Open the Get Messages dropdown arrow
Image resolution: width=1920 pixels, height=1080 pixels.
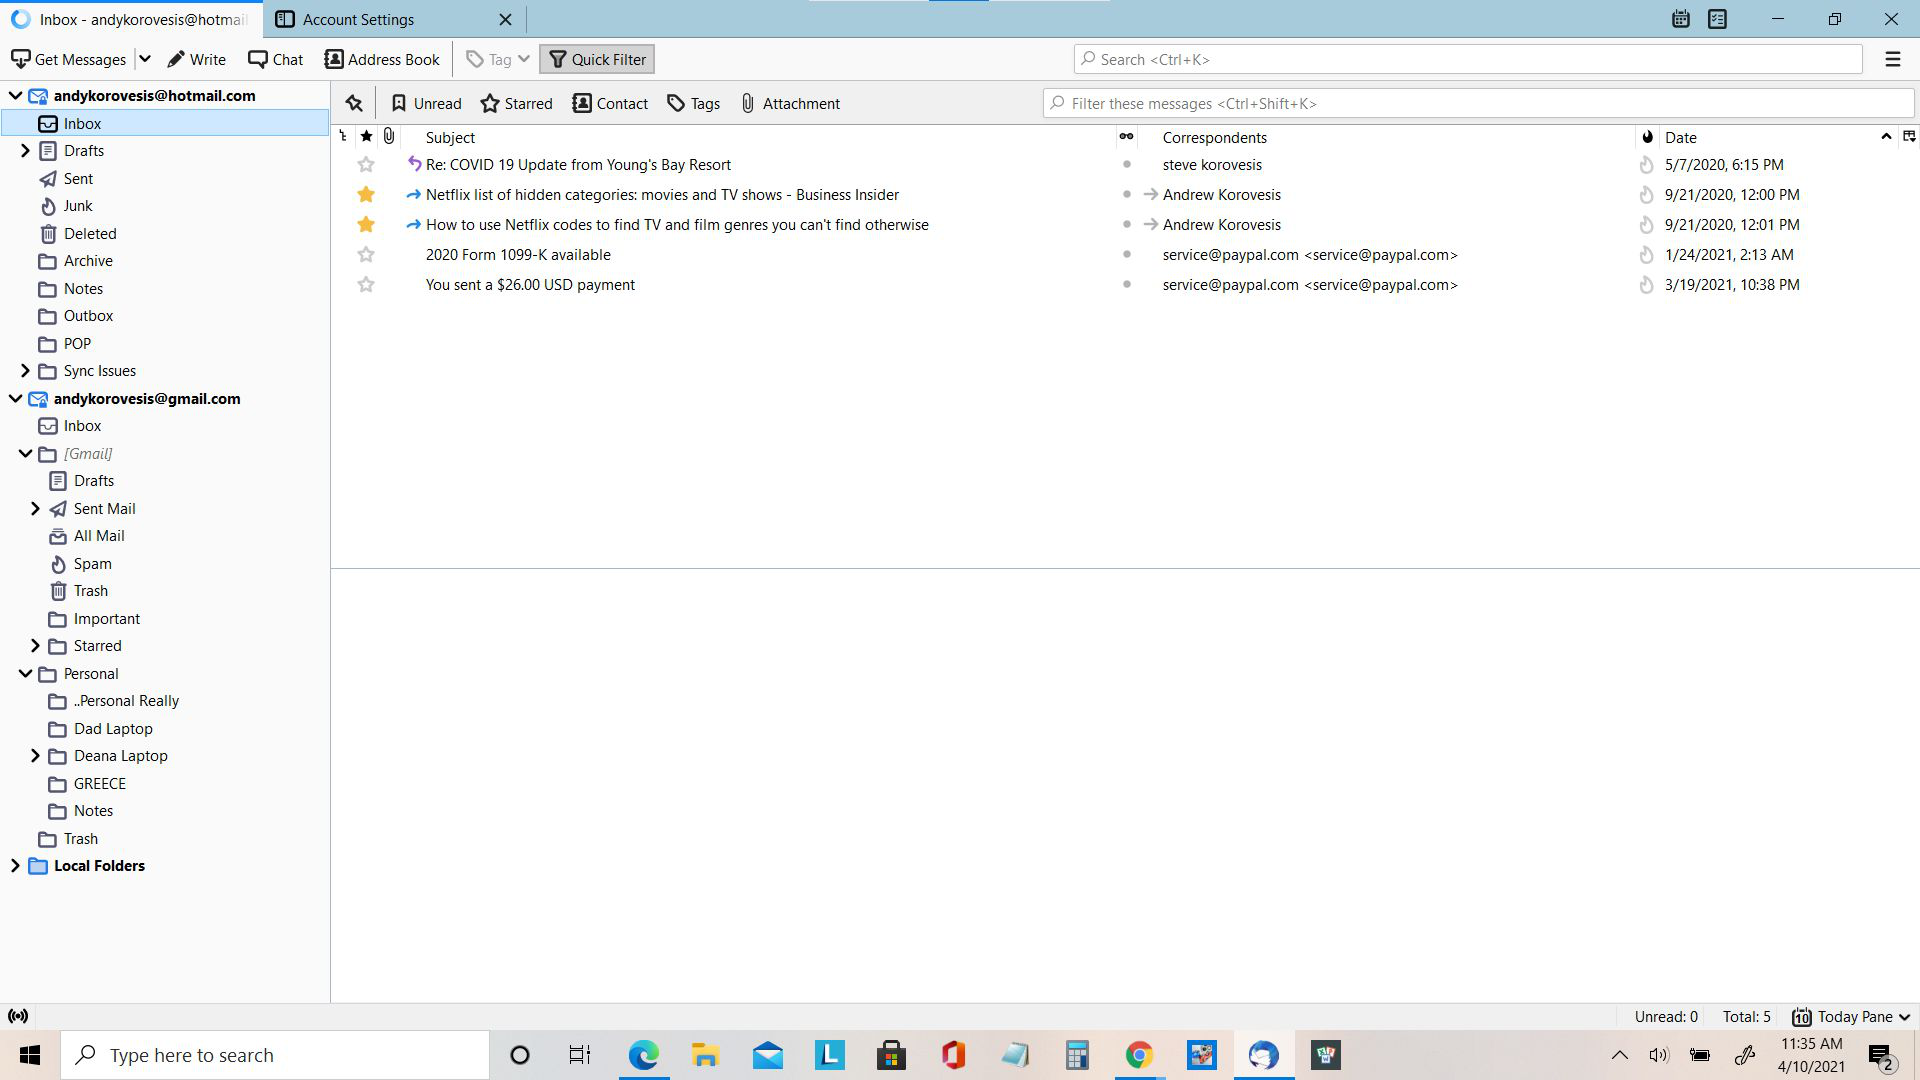pos(145,60)
